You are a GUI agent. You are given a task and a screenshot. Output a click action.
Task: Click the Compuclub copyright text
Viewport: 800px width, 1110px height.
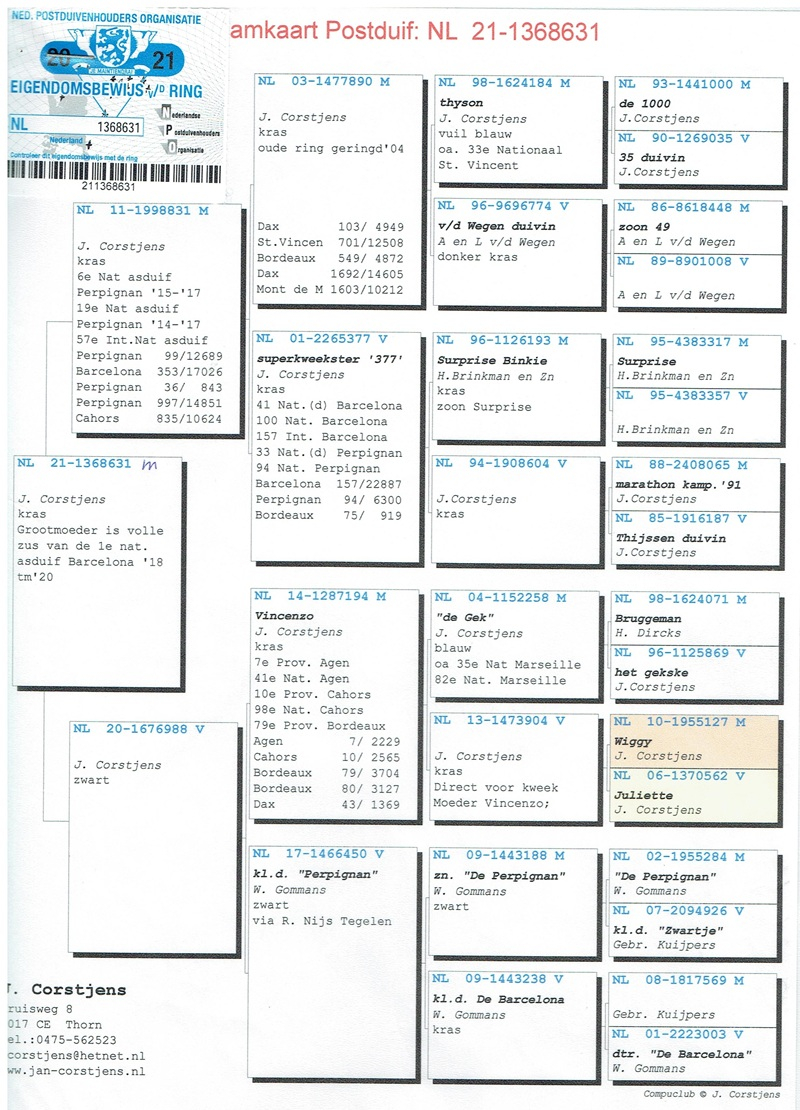coord(710,1094)
